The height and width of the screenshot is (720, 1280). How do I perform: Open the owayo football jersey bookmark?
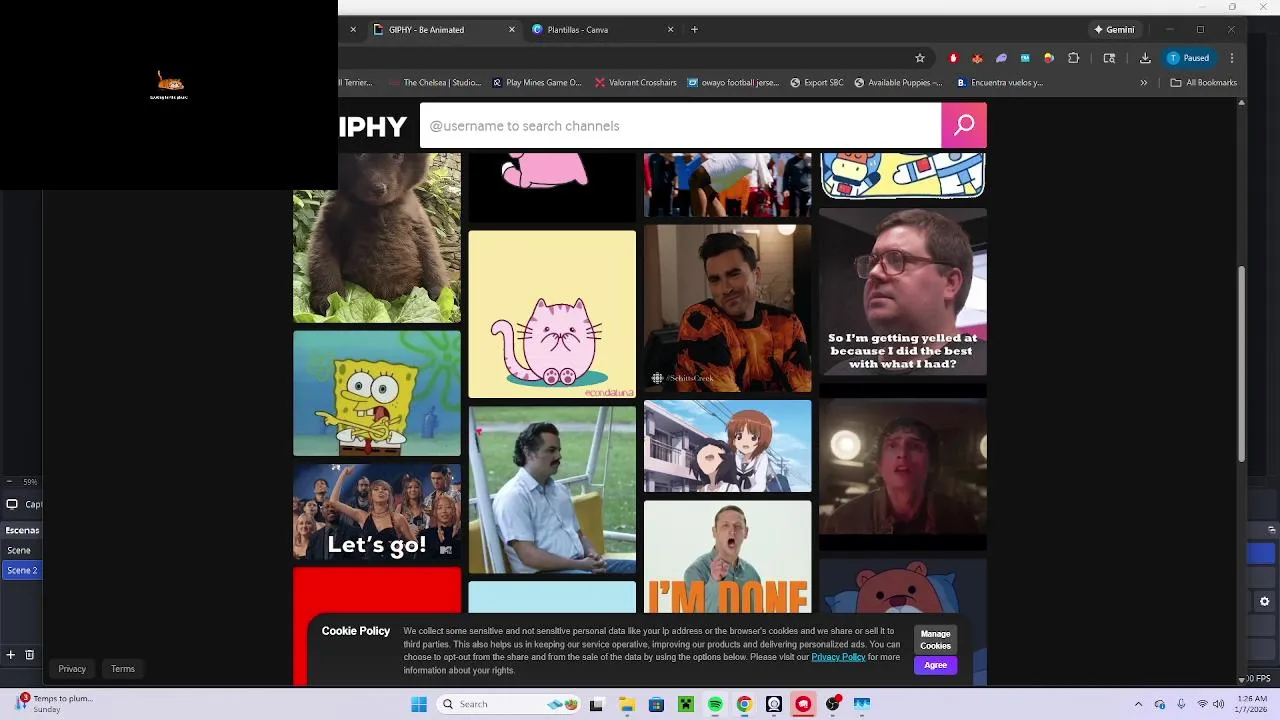[x=733, y=83]
